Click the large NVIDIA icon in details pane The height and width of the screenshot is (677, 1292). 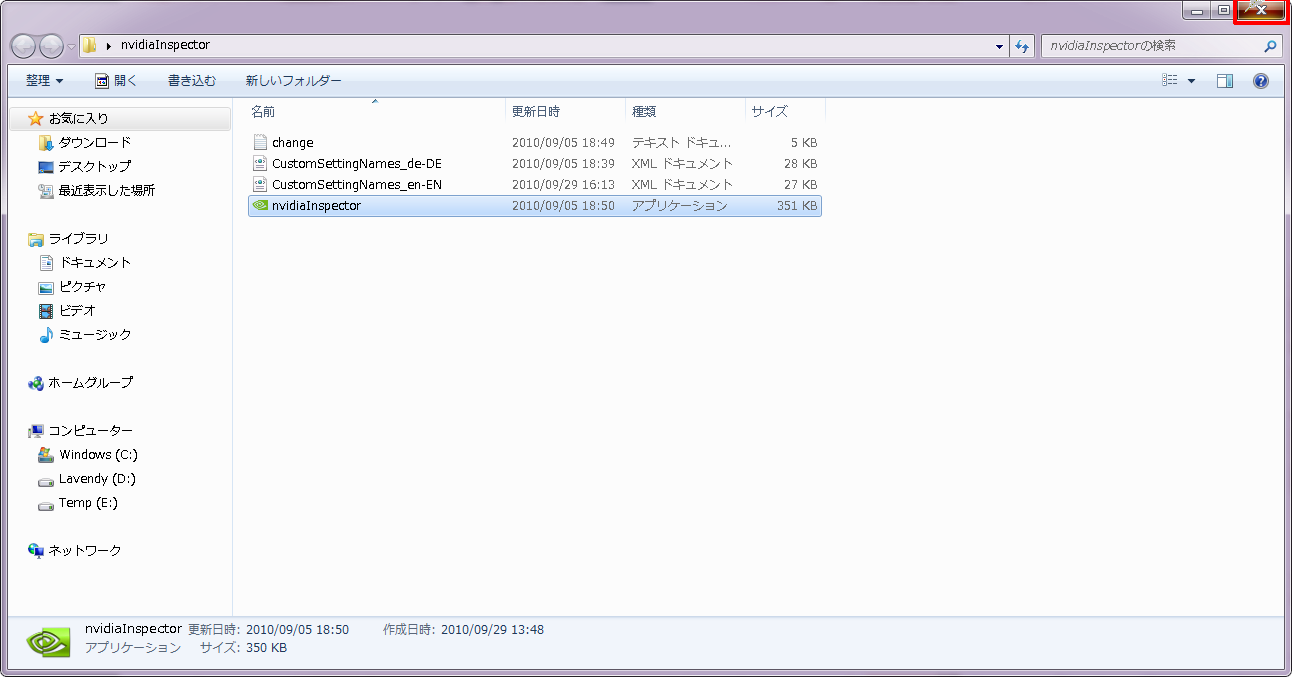(x=49, y=640)
